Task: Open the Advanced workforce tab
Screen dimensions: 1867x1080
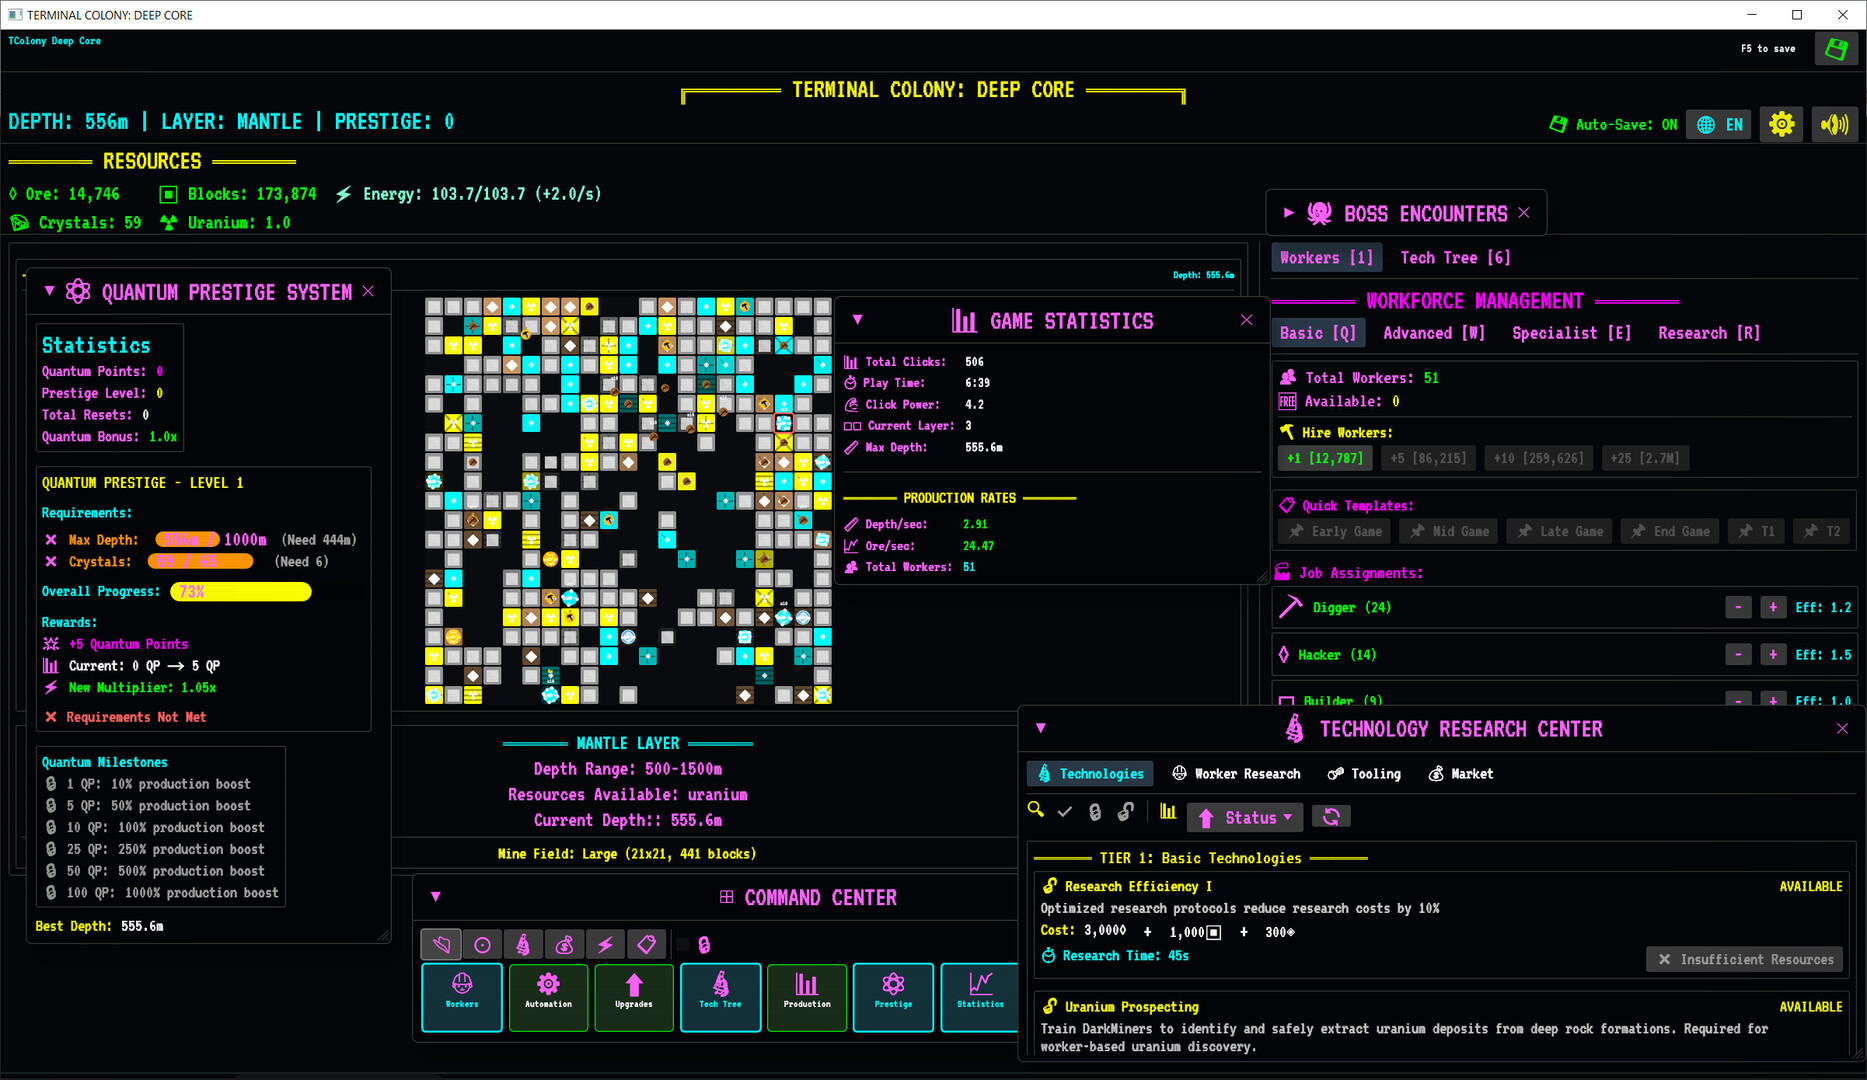Action: (1434, 332)
